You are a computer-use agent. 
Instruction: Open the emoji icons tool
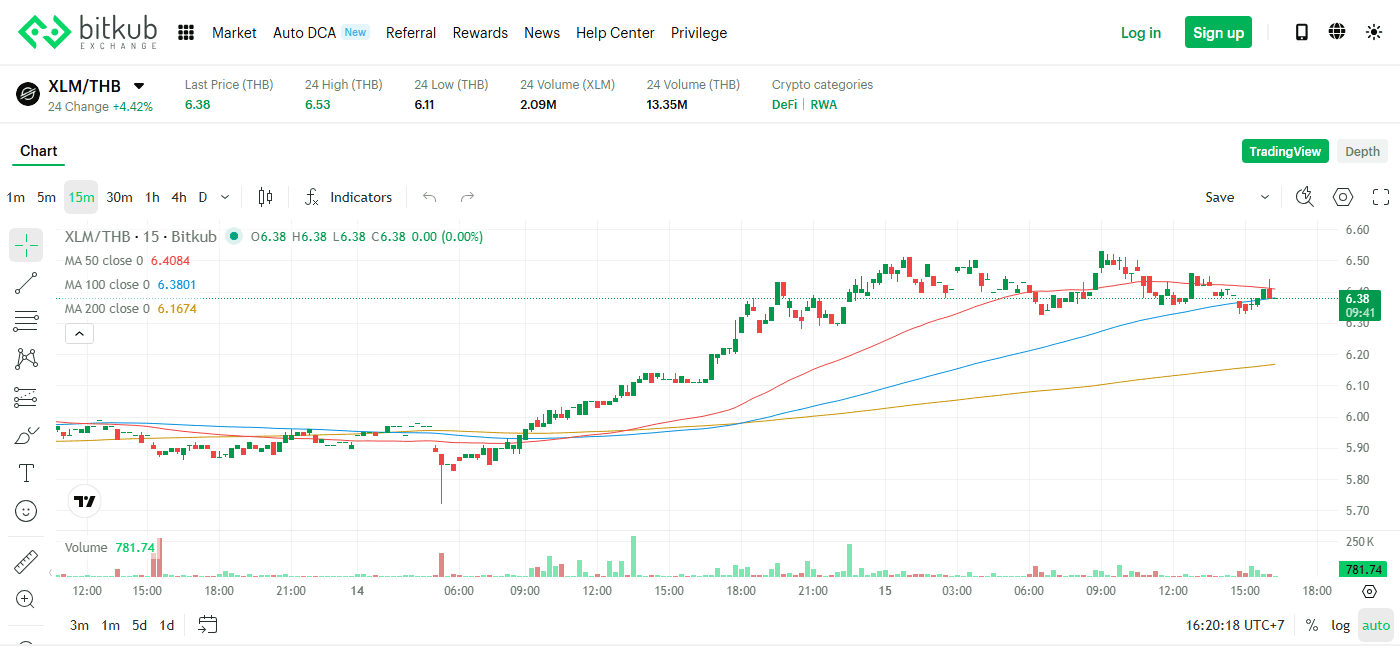(x=26, y=511)
